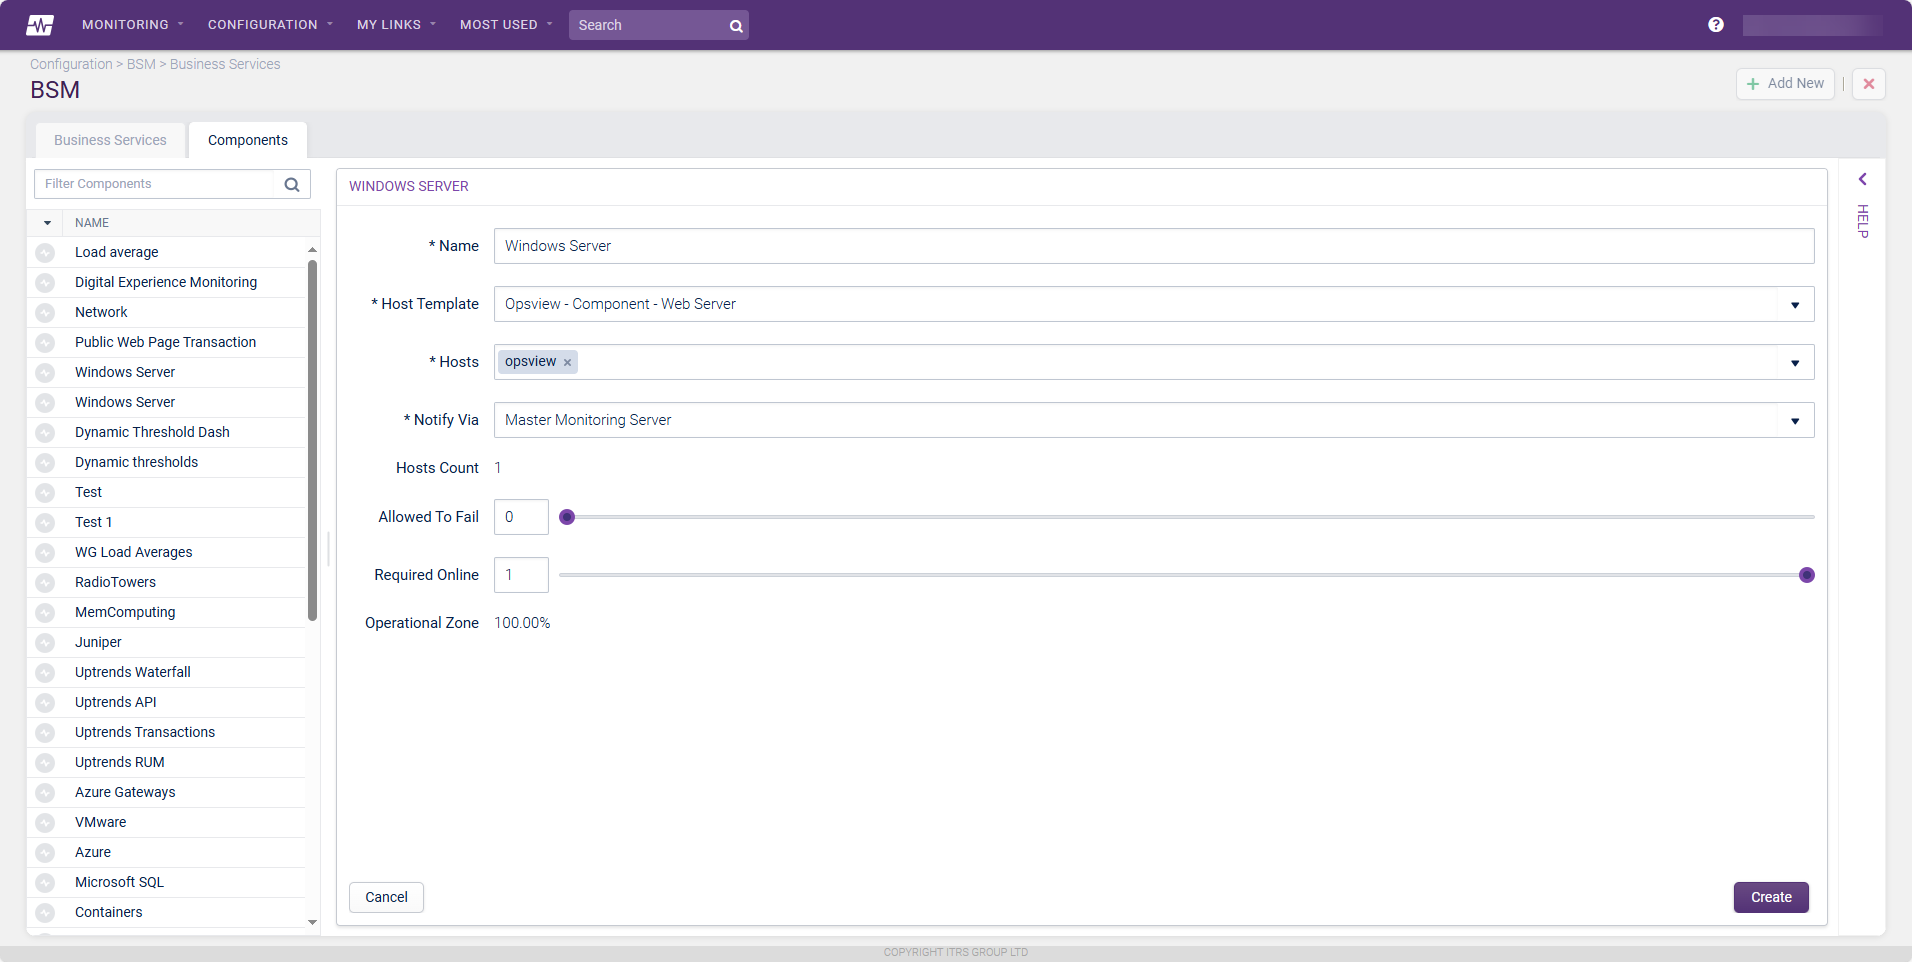Click the search magnifier in top bar
This screenshot has width=1912, height=962.
736,26
